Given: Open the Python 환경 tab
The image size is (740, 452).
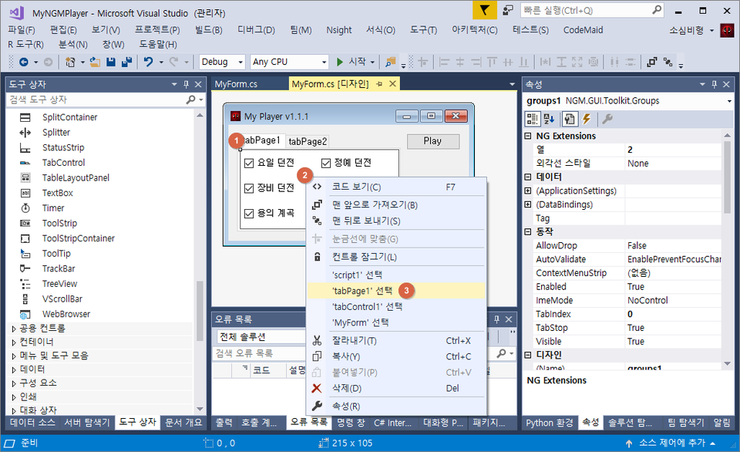Looking at the screenshot, I should click(x=549, y=422).
